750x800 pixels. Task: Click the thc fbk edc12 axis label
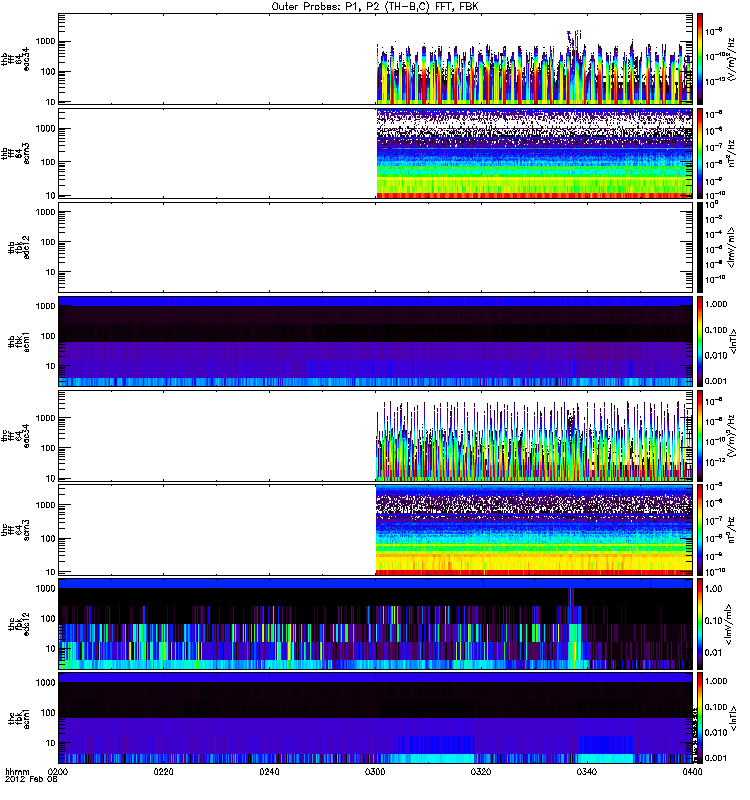click(x=19, y=624)
